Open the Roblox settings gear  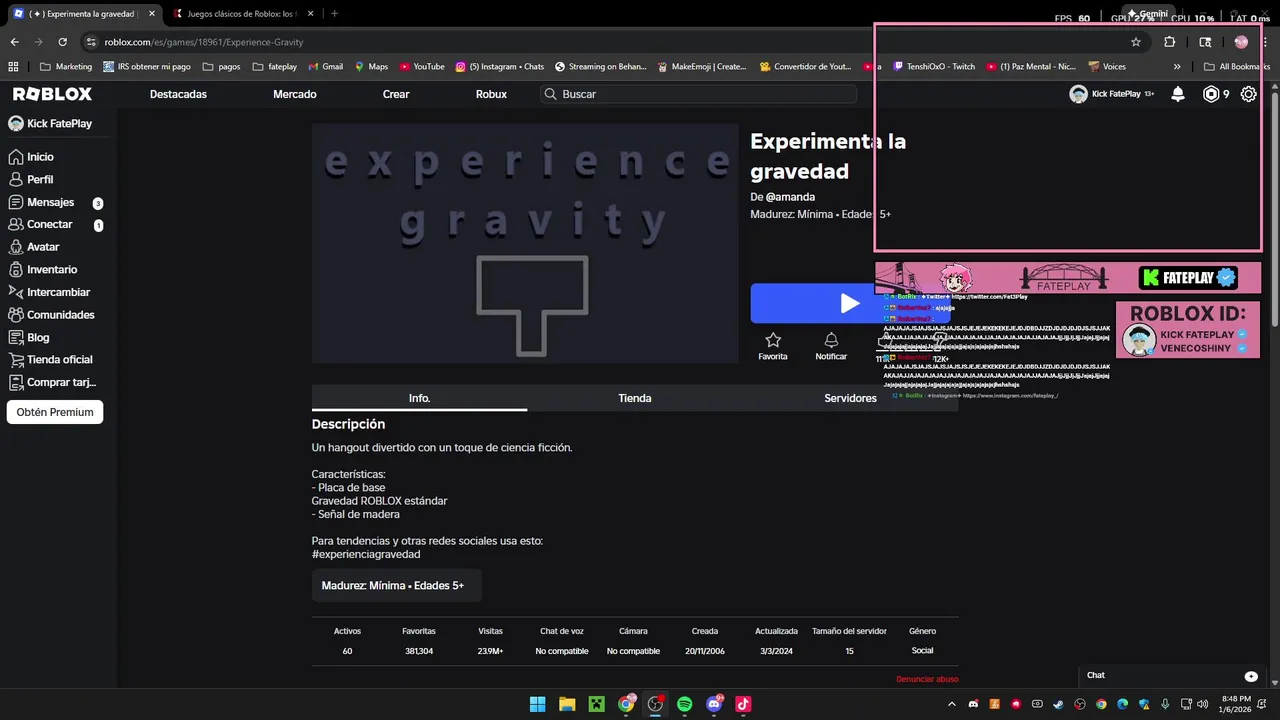[1249, 94]
